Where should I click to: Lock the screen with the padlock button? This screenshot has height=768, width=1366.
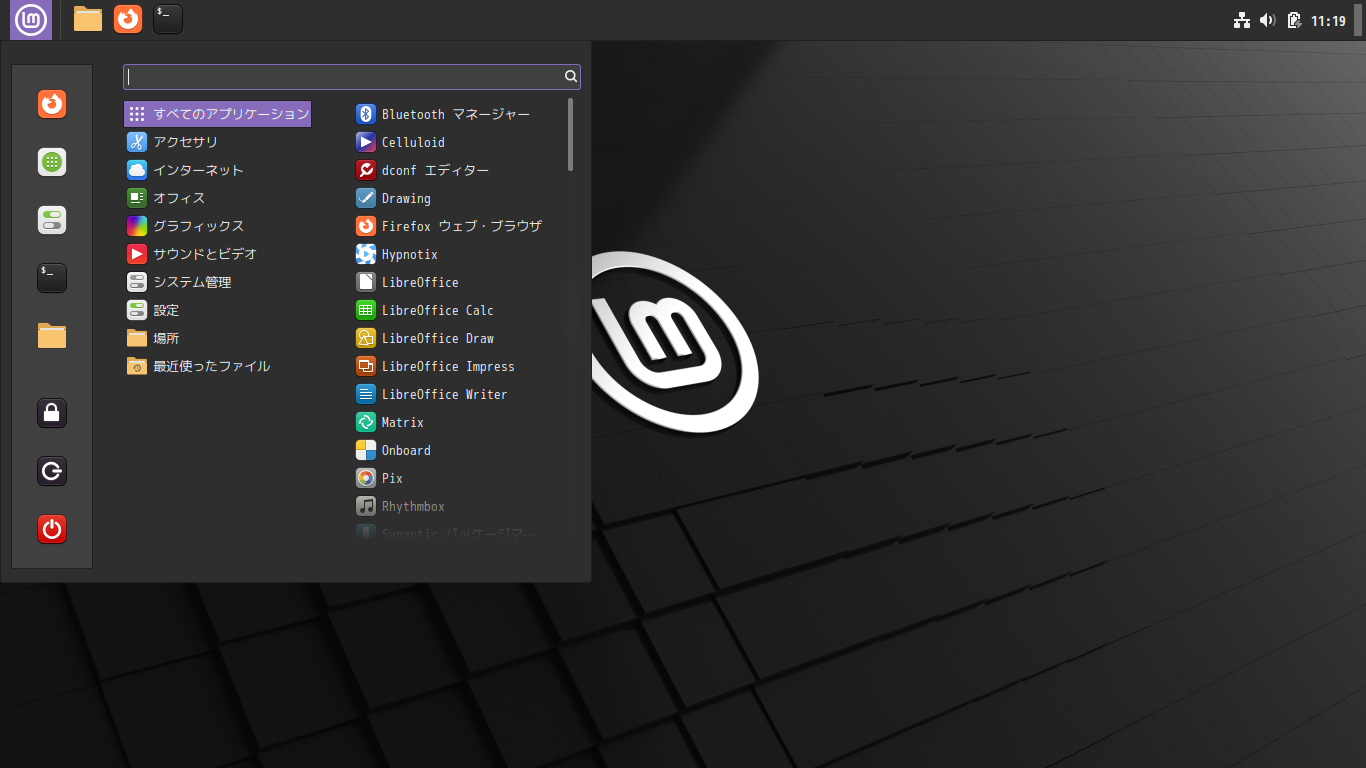click(x=52, y=412)
